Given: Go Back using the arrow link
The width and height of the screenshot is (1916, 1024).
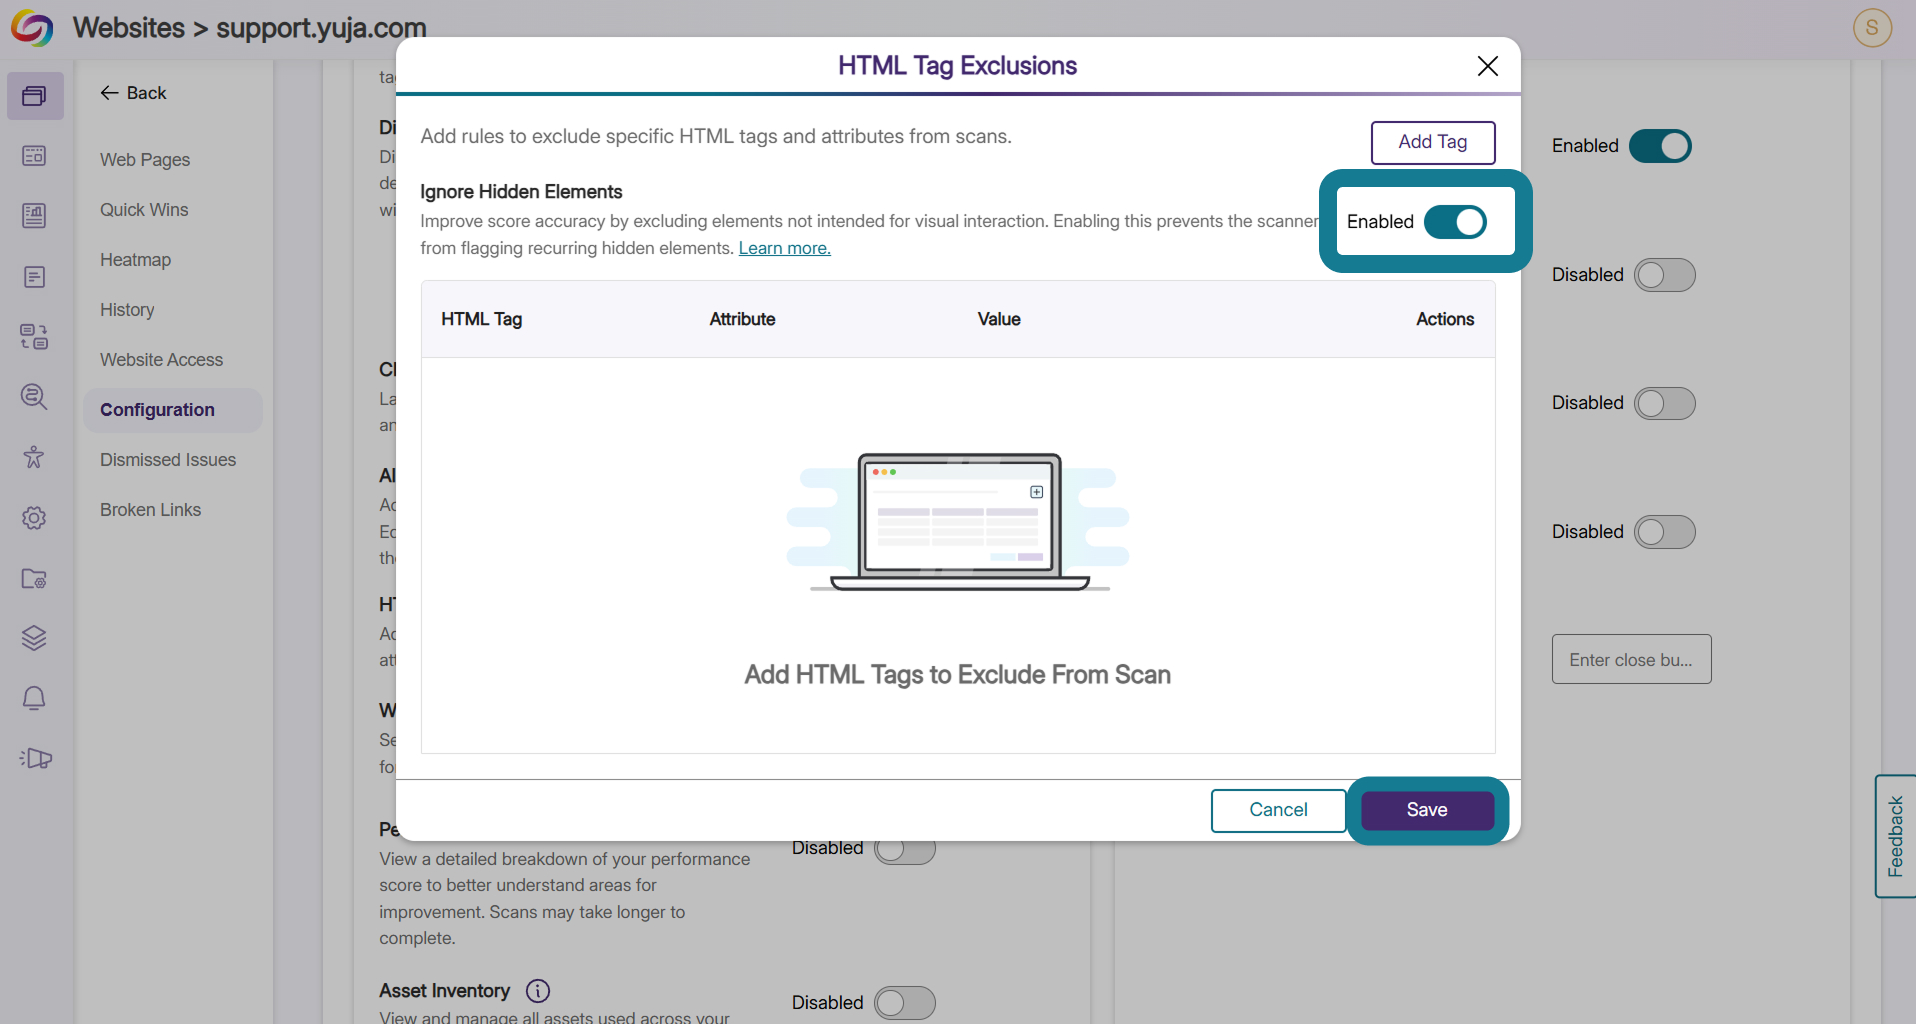Looking at the screenshot, I should 133,93.
